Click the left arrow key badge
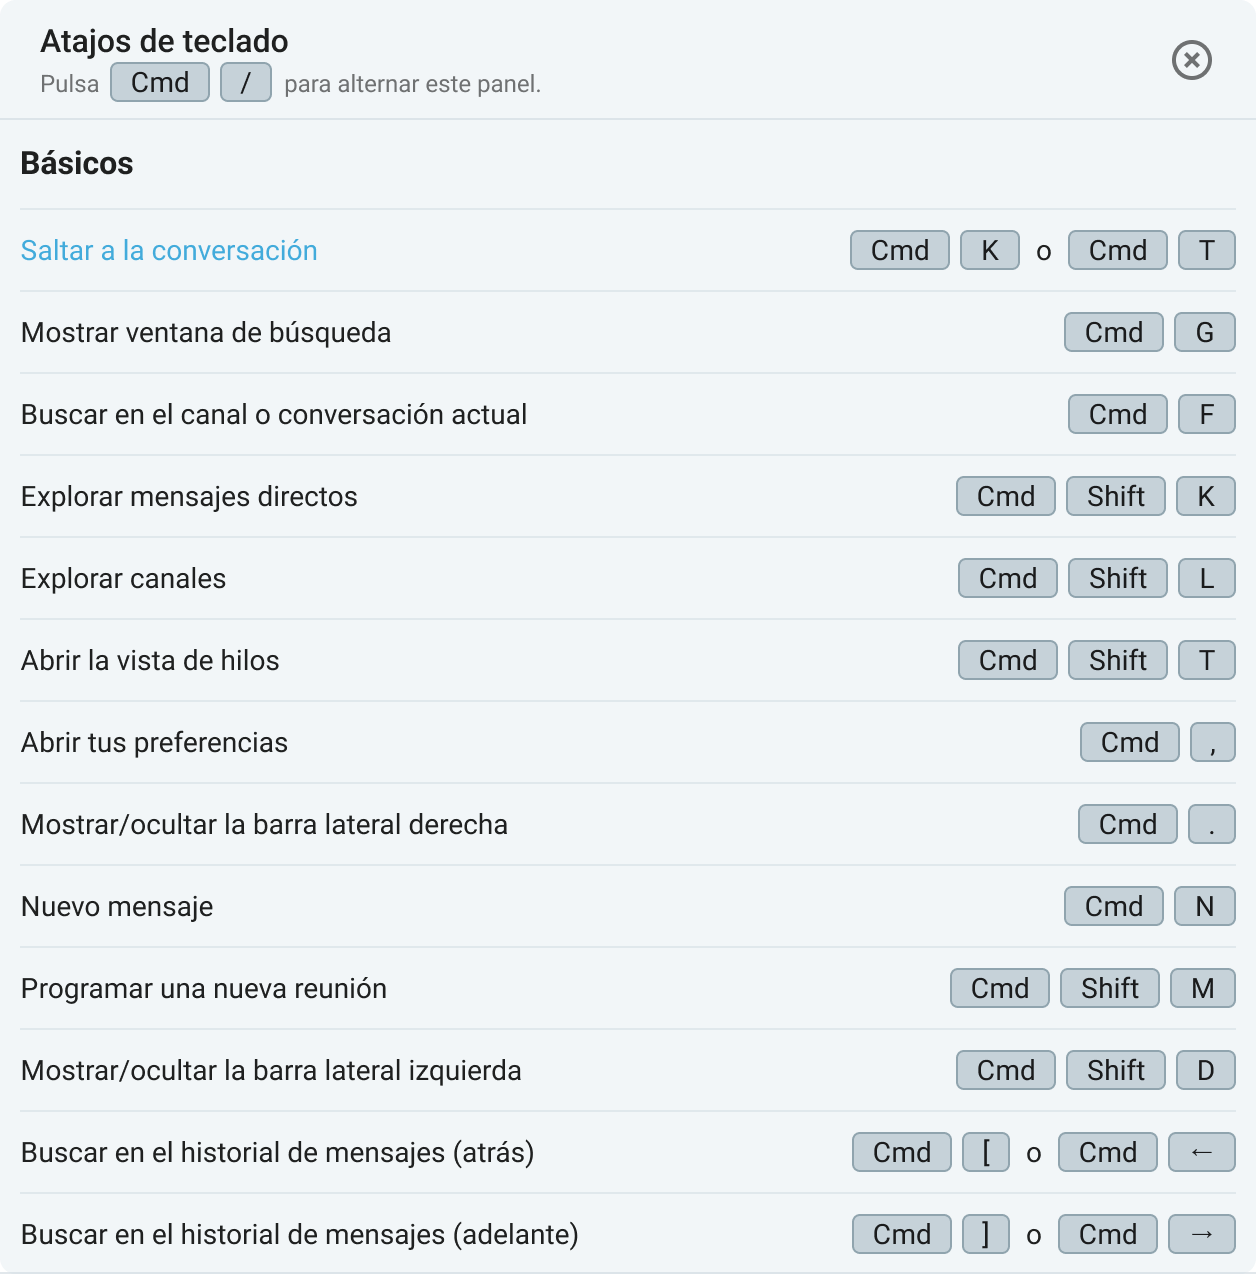1256x1274 pixels. coord(1201,1152)
